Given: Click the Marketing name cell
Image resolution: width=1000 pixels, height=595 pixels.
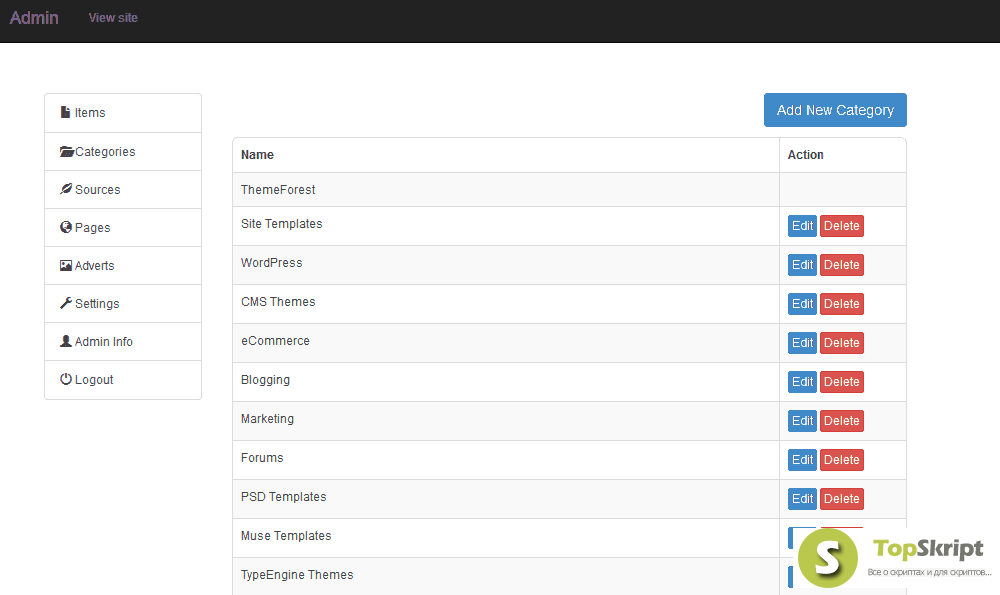Looking at the screenshot, I should [x=506, y=420].
